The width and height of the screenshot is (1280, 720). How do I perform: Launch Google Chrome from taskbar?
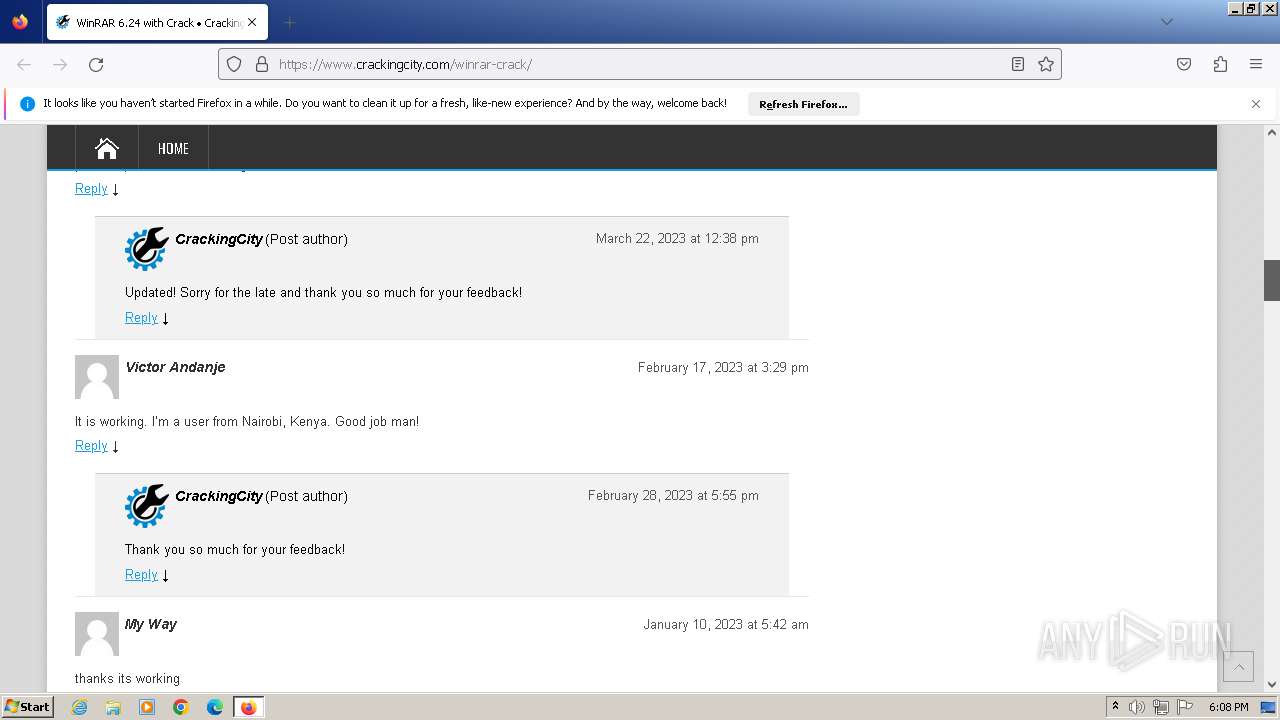181,707
